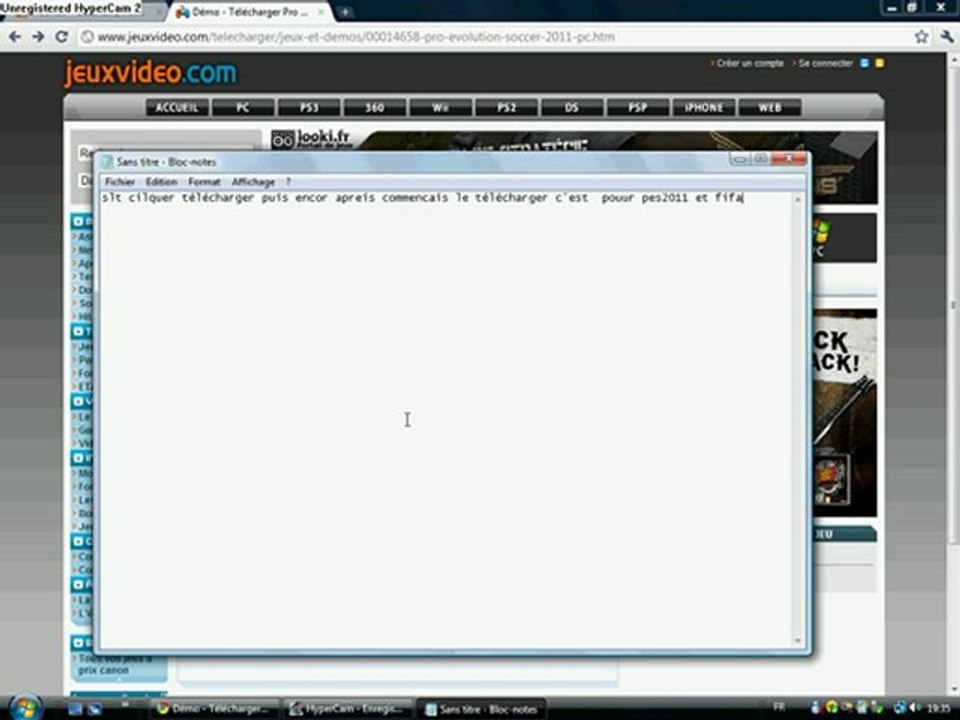Click the looki.fr banner logo
This screenshot has width=960, height=720.
click(312, 139)
